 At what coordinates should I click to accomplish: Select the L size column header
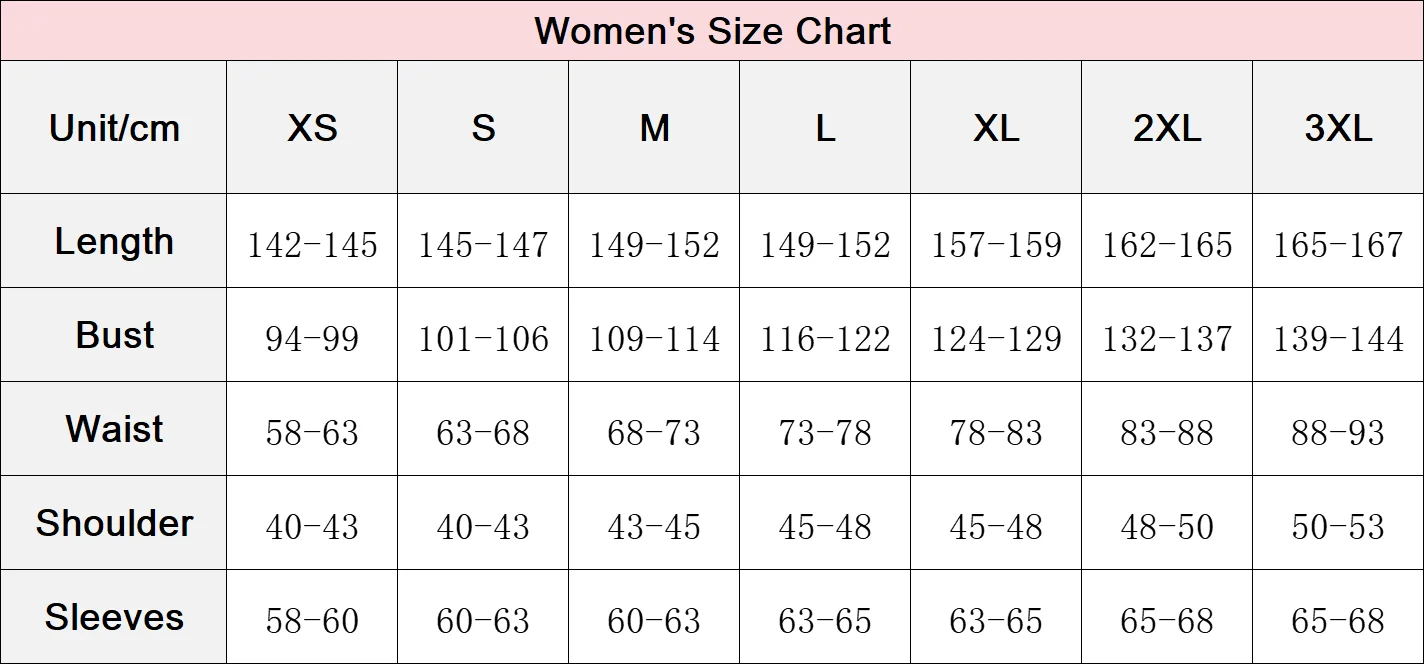coord(825,128)
